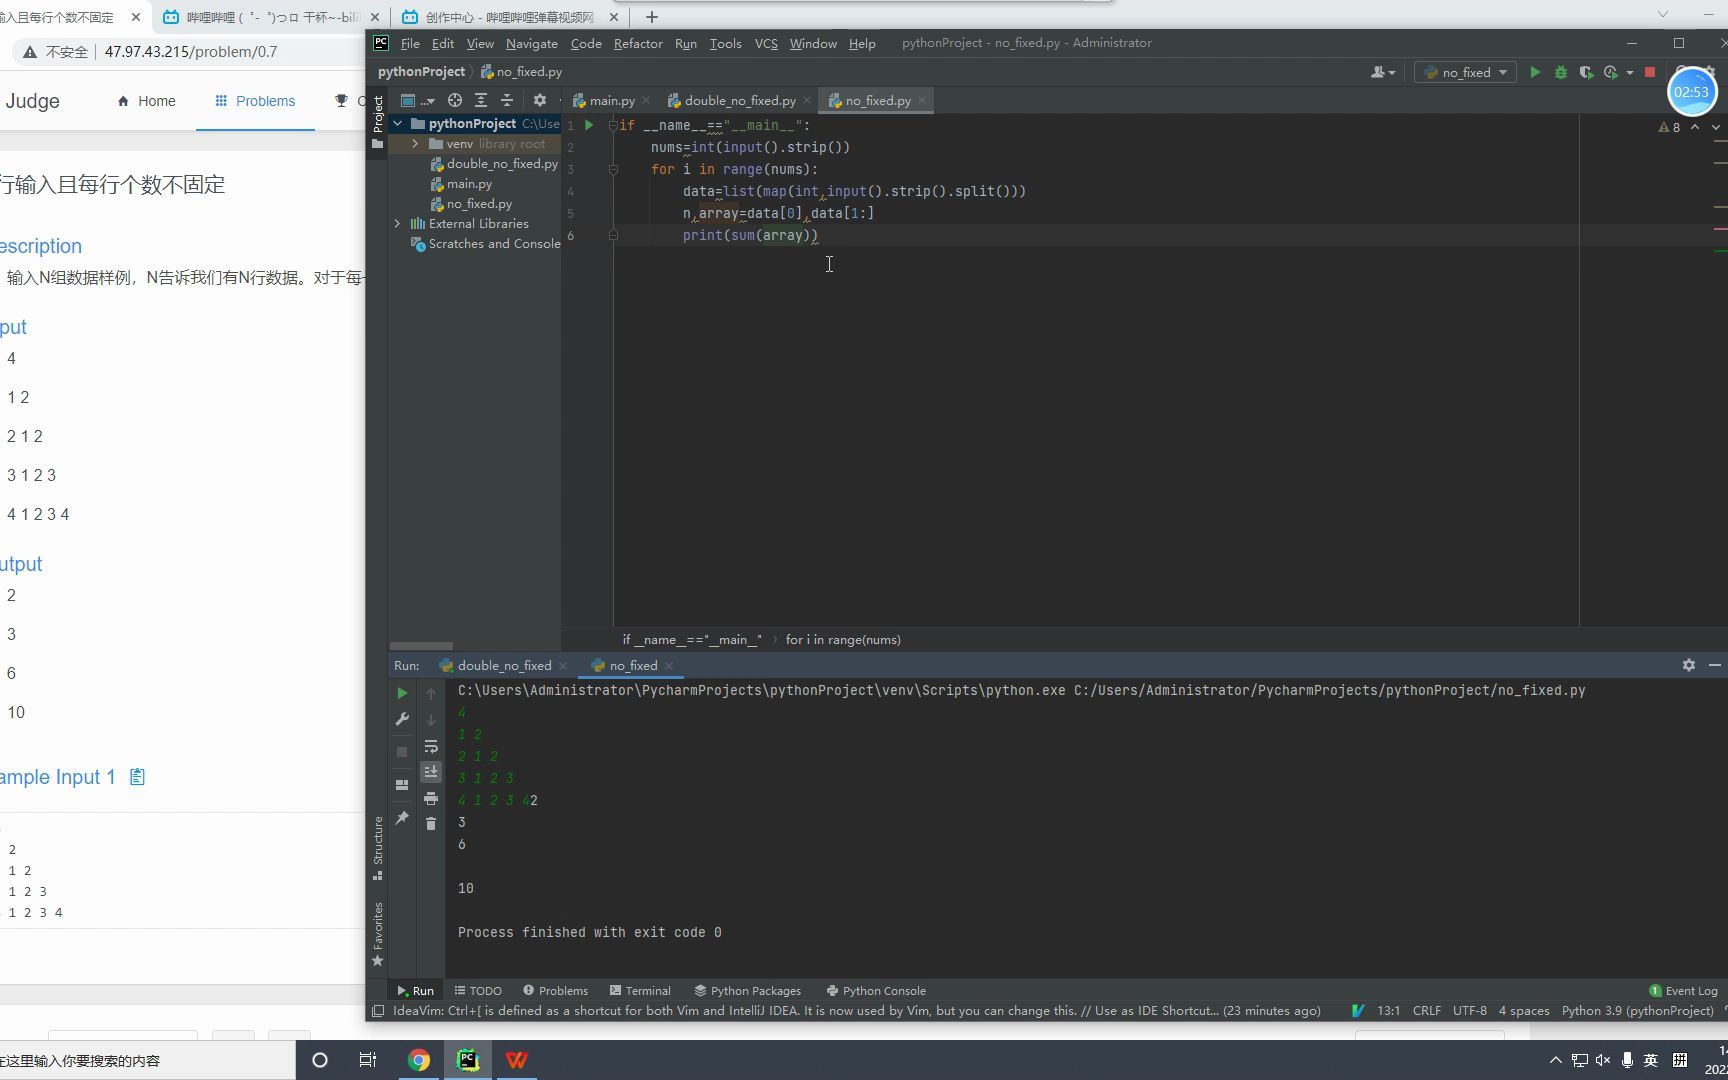Viewport: 1728px width, 1080px height.
Task: Expand the venv library root folder
Action: coord(414,144)
